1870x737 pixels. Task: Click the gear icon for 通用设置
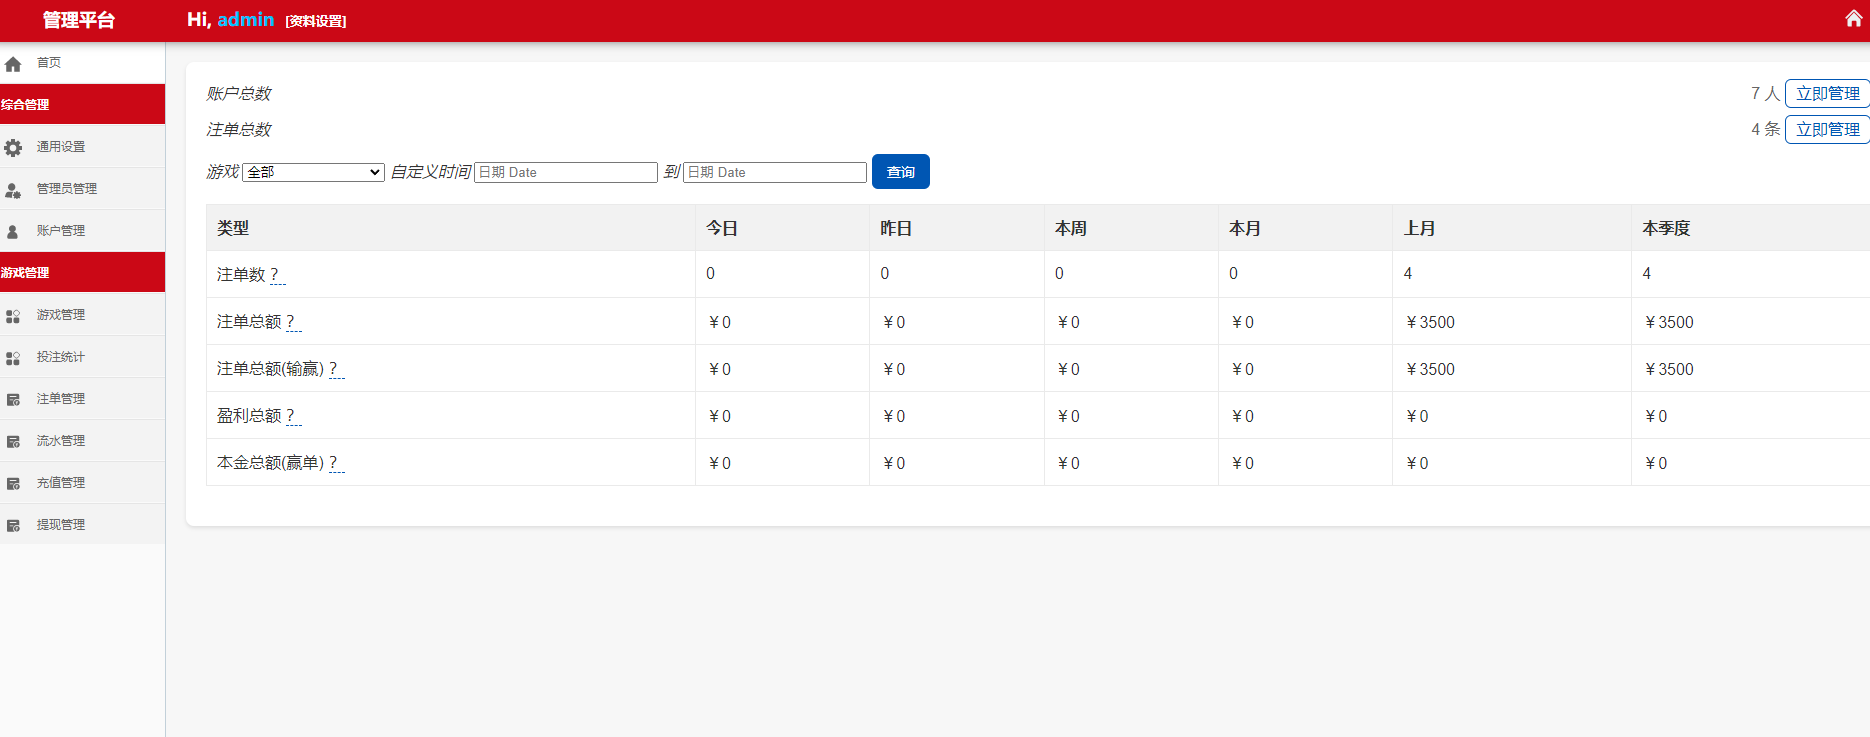(13, 148)
